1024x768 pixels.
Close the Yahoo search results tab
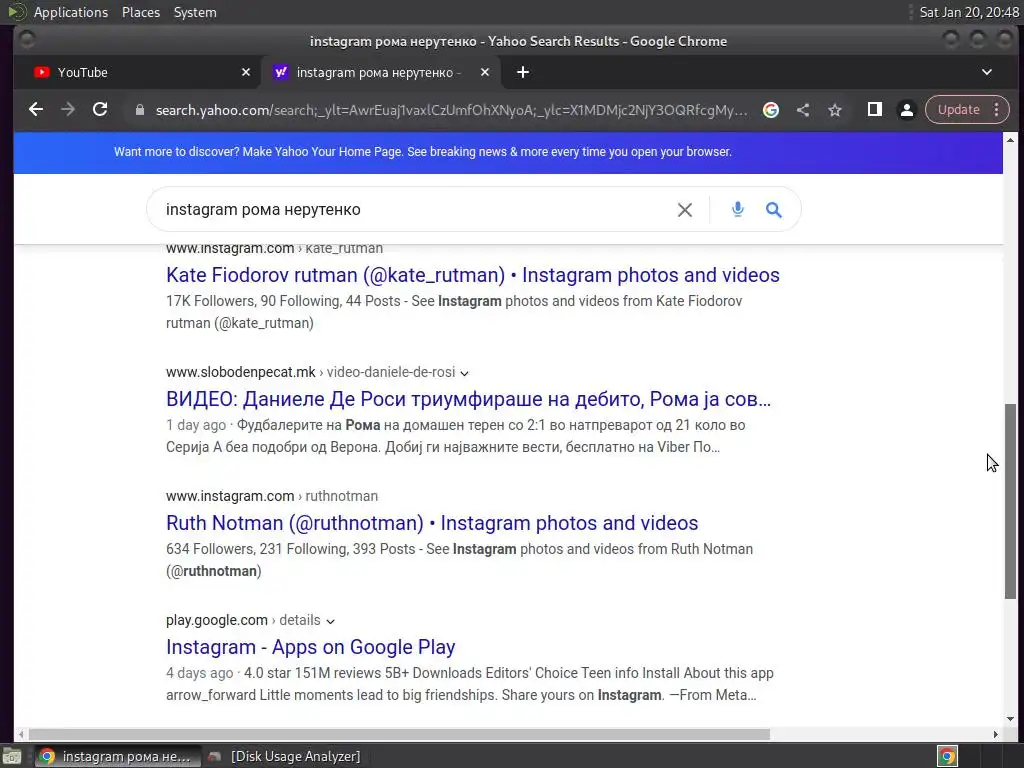click(485, 72)
